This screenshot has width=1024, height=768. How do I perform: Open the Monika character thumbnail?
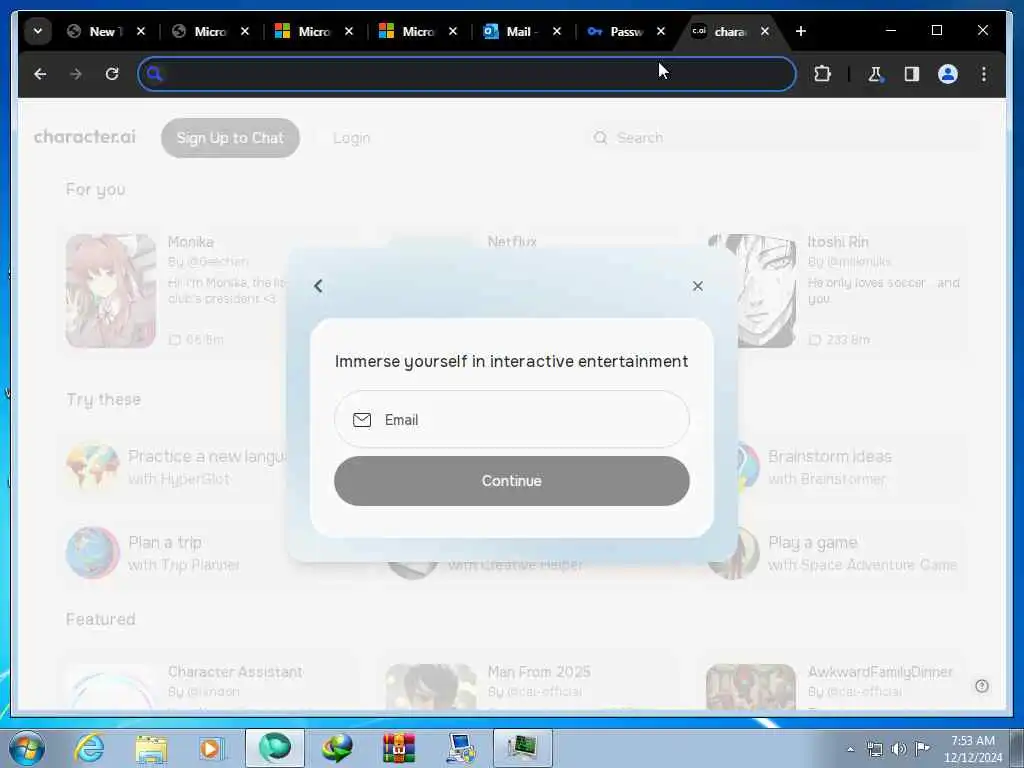111,291
